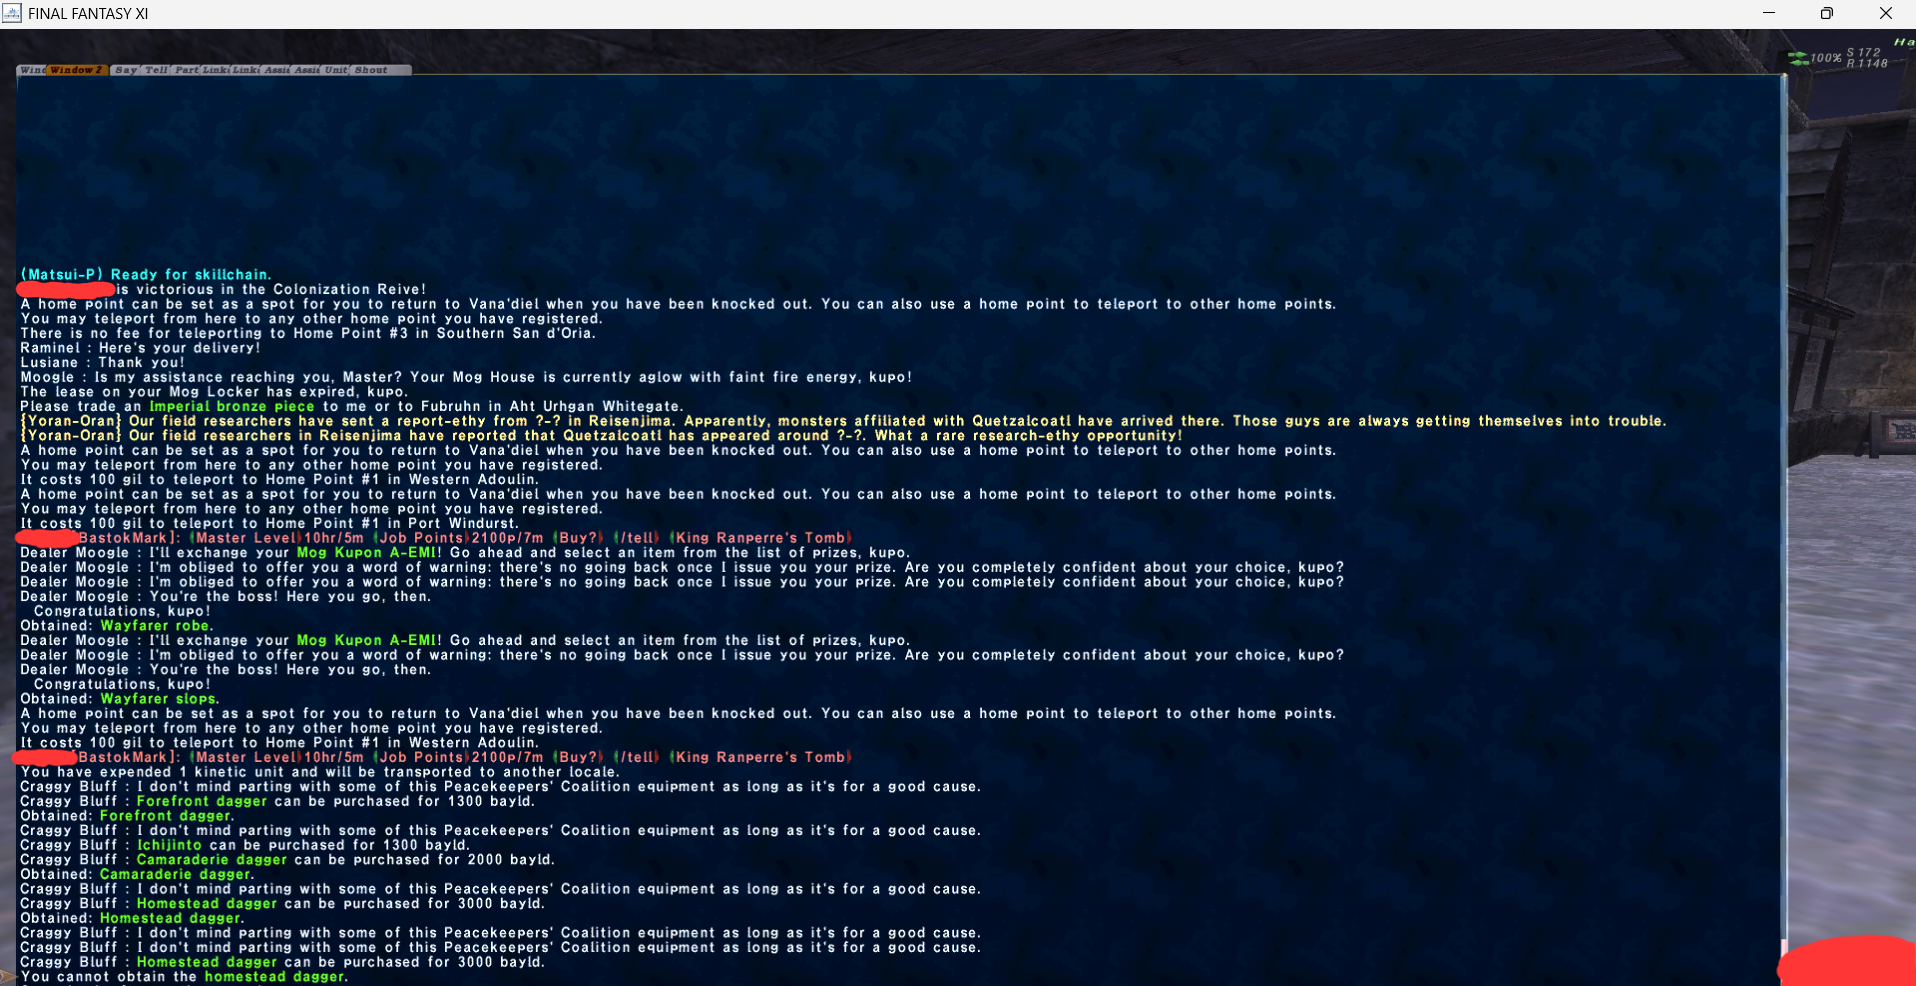Open the first Assist chat tab

(277, 70)
